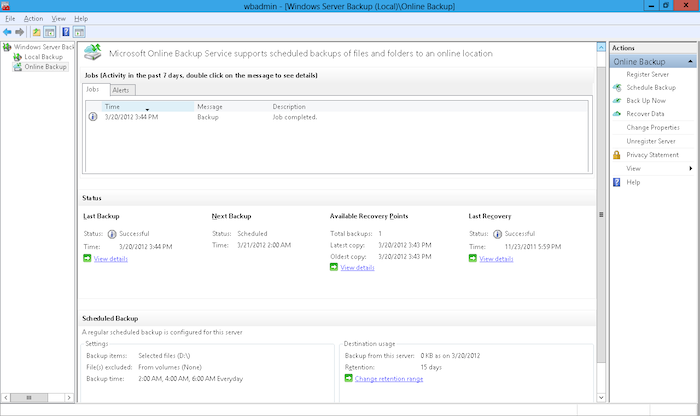Click the blue Help icon in the toolbar
Screen dimensions: 700x416
tap(65, 31)
